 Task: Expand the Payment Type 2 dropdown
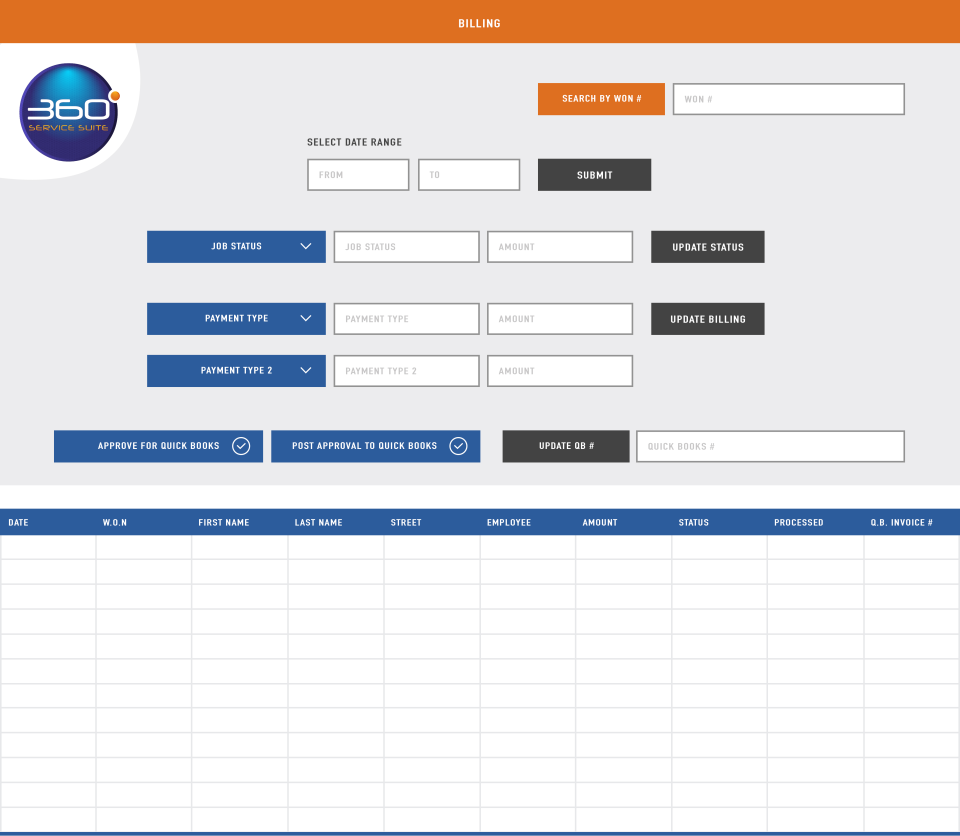236,370
